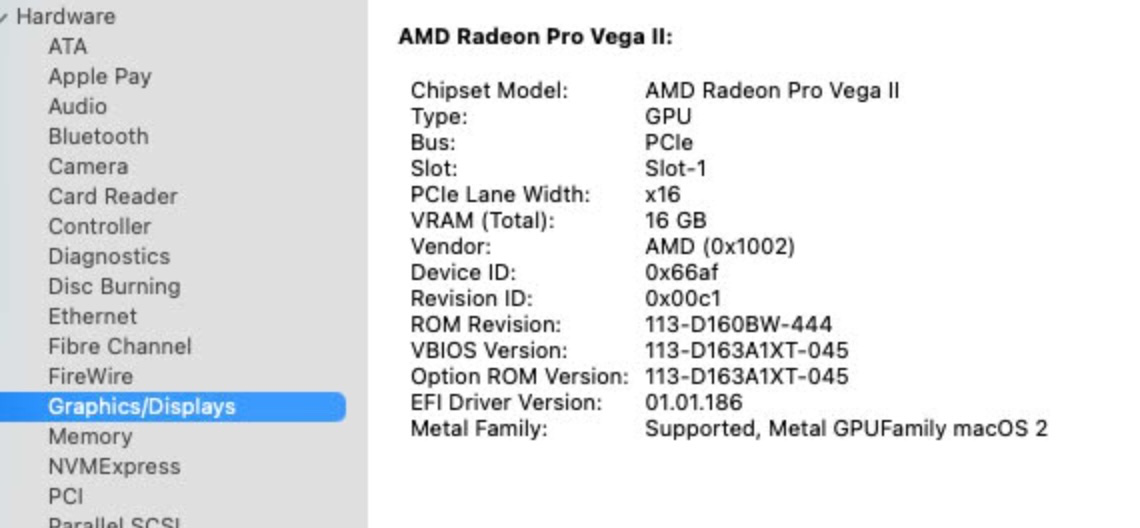The image size is (1140, 528).
Task: Show the Diagnostics information
Action: [109, 257]
